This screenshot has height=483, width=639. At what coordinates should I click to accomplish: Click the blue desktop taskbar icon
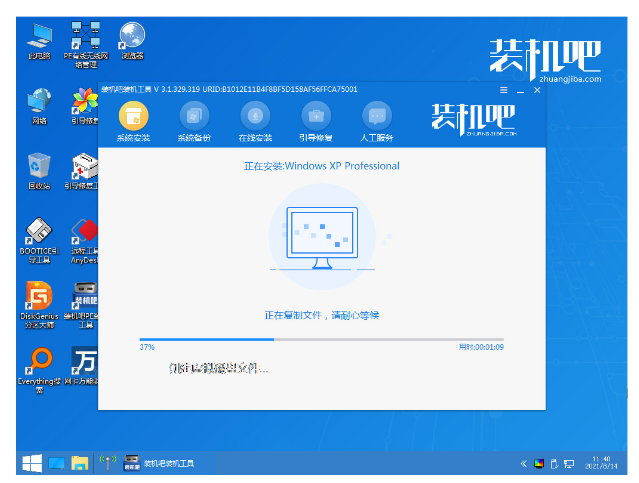56,463
